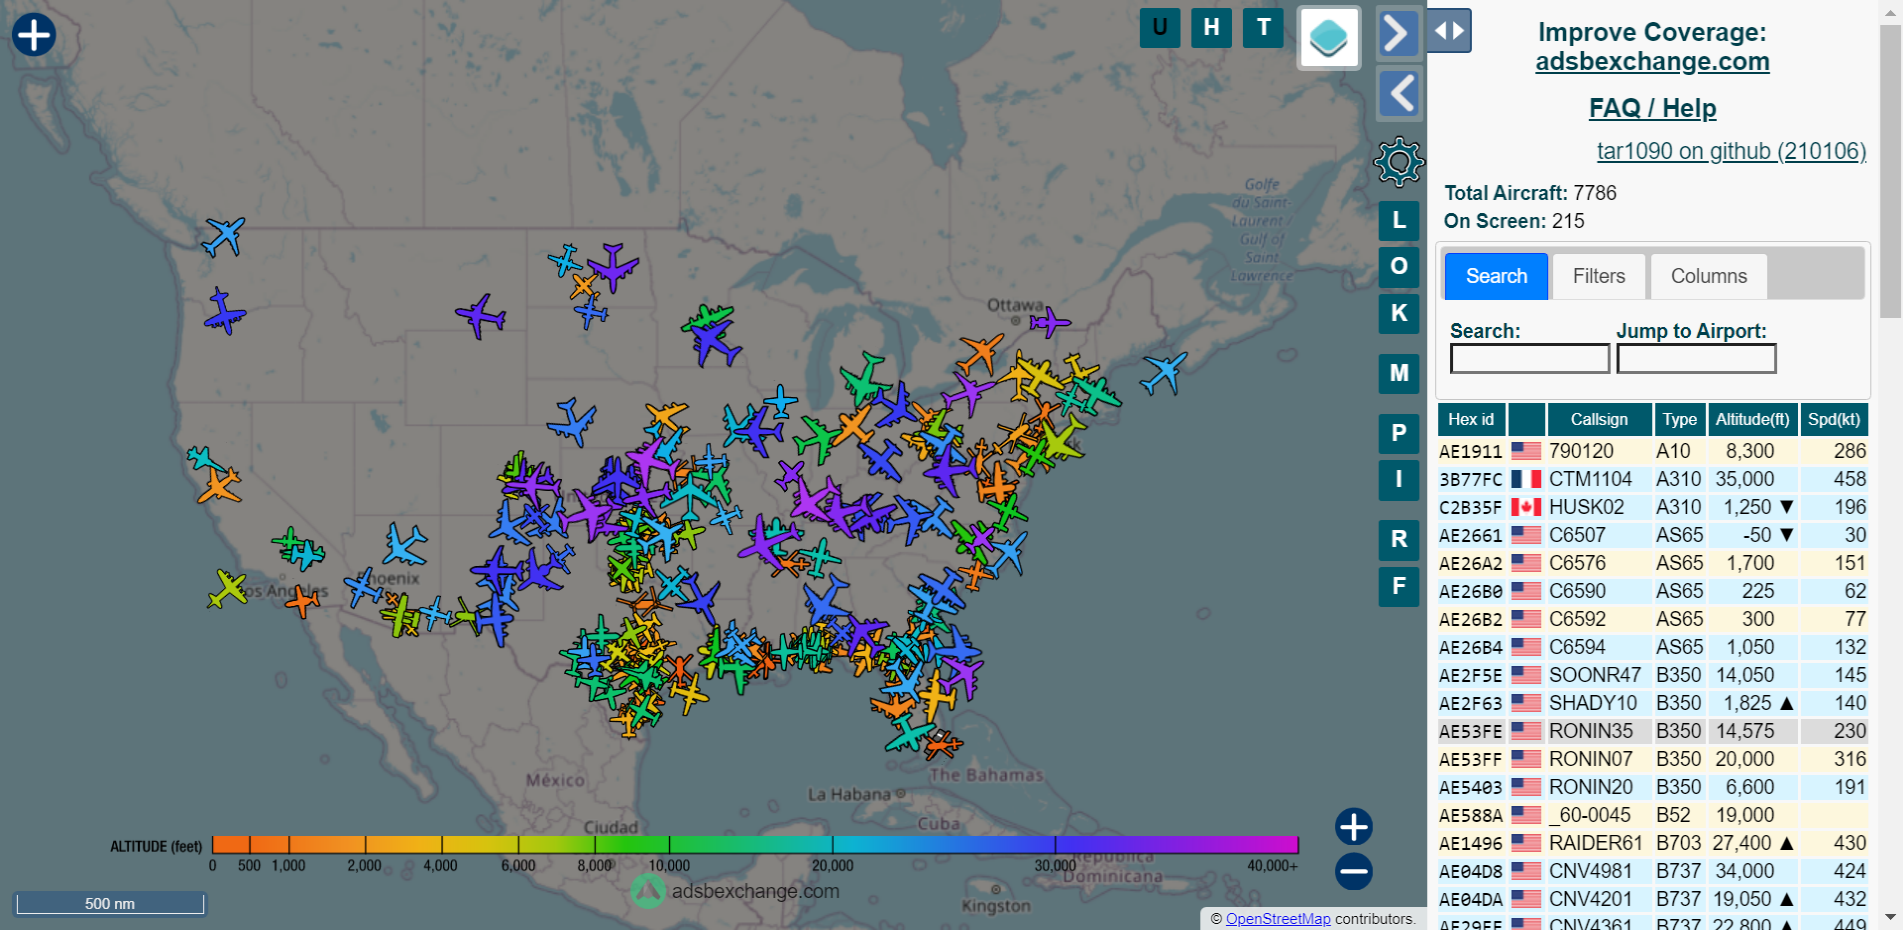Screen dimensions: 1903x930
Task: Click the 500 nm scale bar
Action: pos(110,903)
